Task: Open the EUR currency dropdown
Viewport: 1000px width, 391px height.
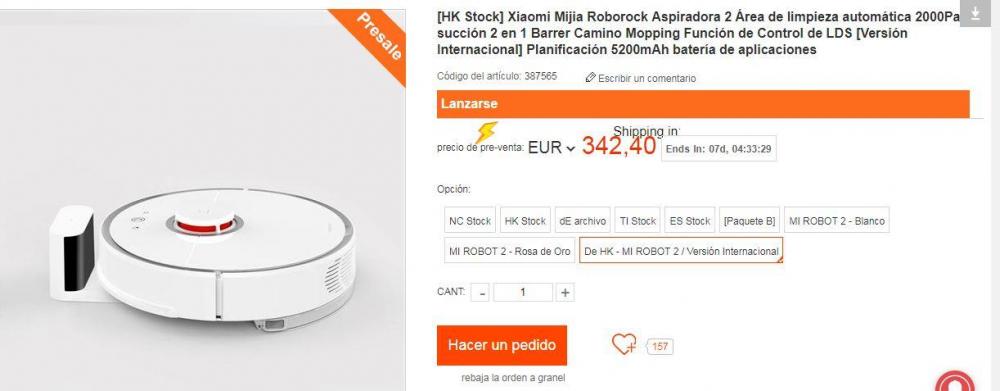Action: click(x=552, y=148)
